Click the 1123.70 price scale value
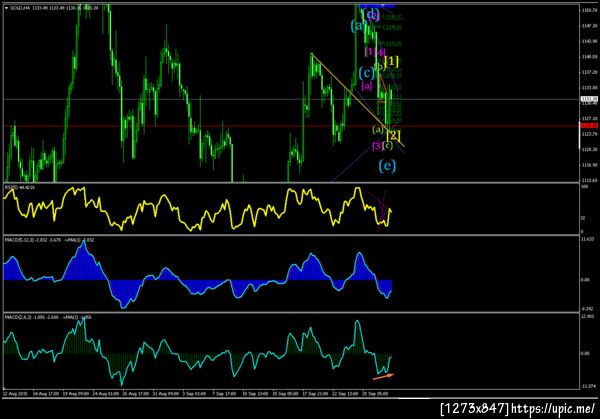Image resolution: width=600 pixels, height=419 pixels. click(x=589, y=134)
